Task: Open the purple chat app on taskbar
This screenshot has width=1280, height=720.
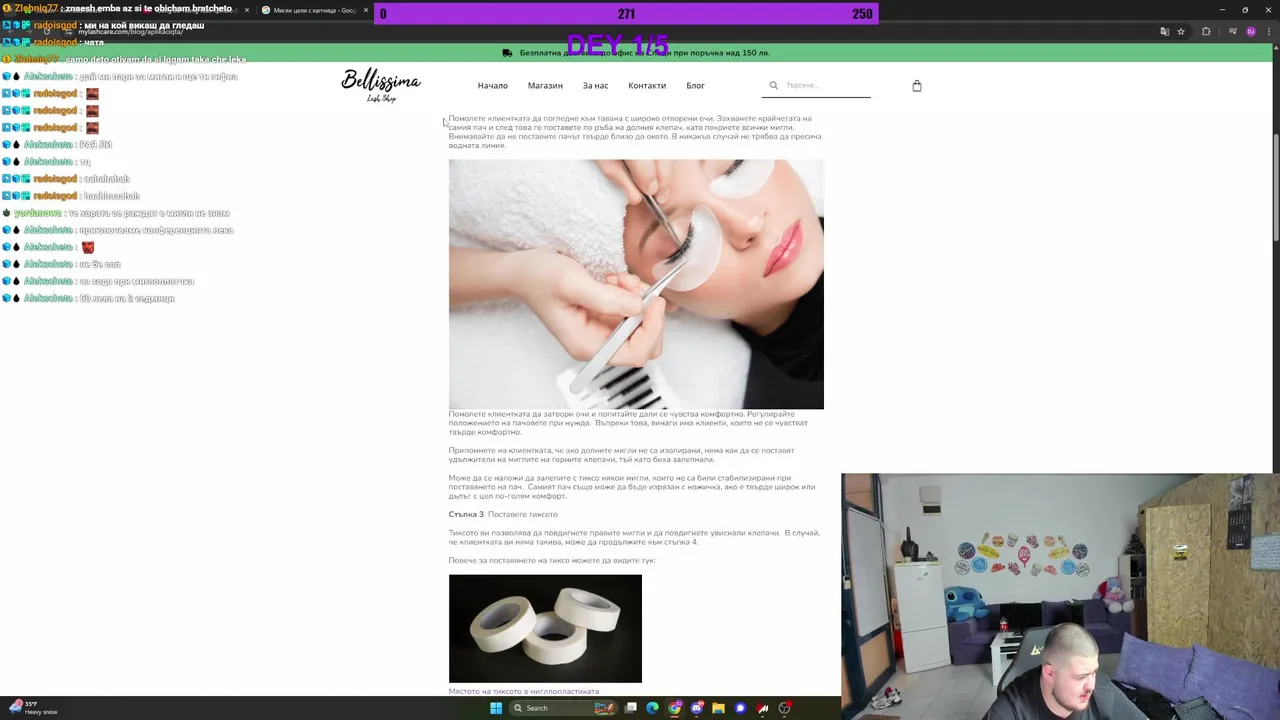Action: [x=741, y=708]
